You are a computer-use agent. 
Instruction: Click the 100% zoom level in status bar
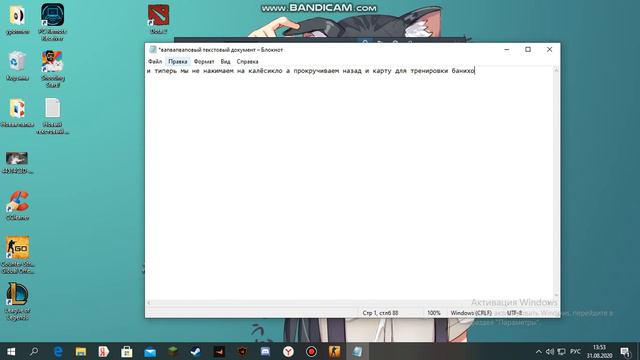[x=434, y=313]
